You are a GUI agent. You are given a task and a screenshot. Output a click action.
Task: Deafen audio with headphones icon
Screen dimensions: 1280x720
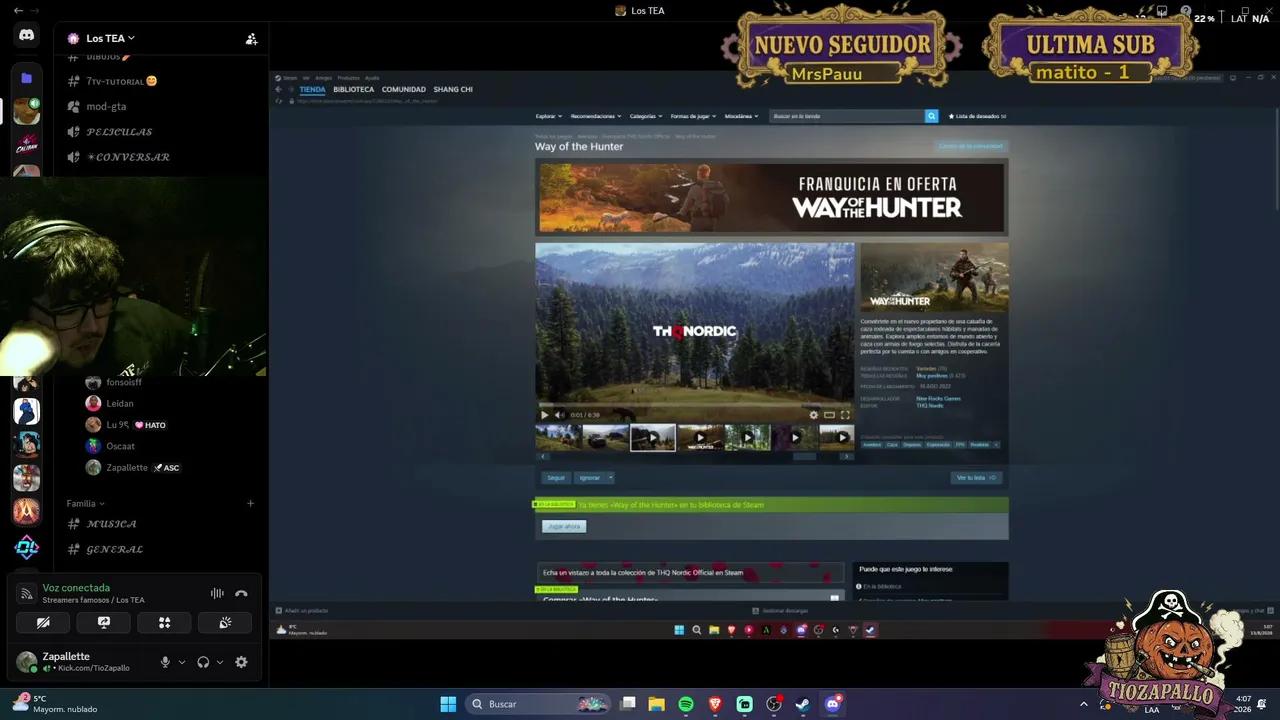pos(203,662)
